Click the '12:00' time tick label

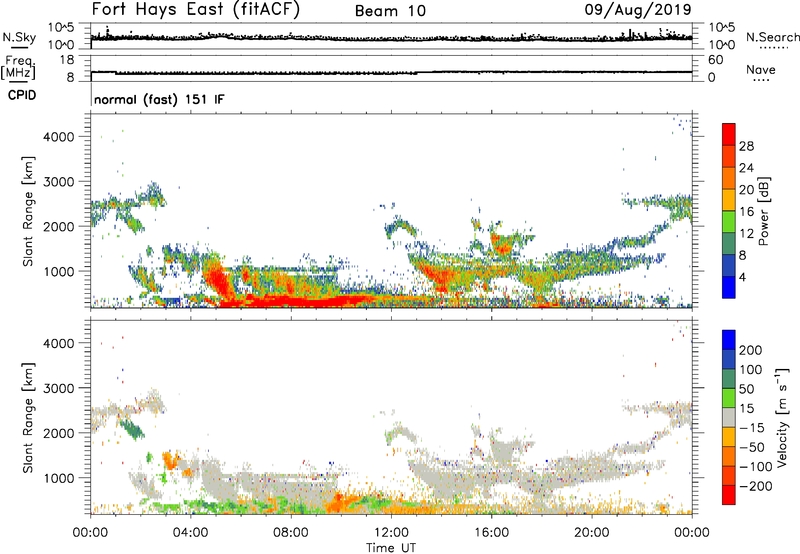[x=391, y=533]
